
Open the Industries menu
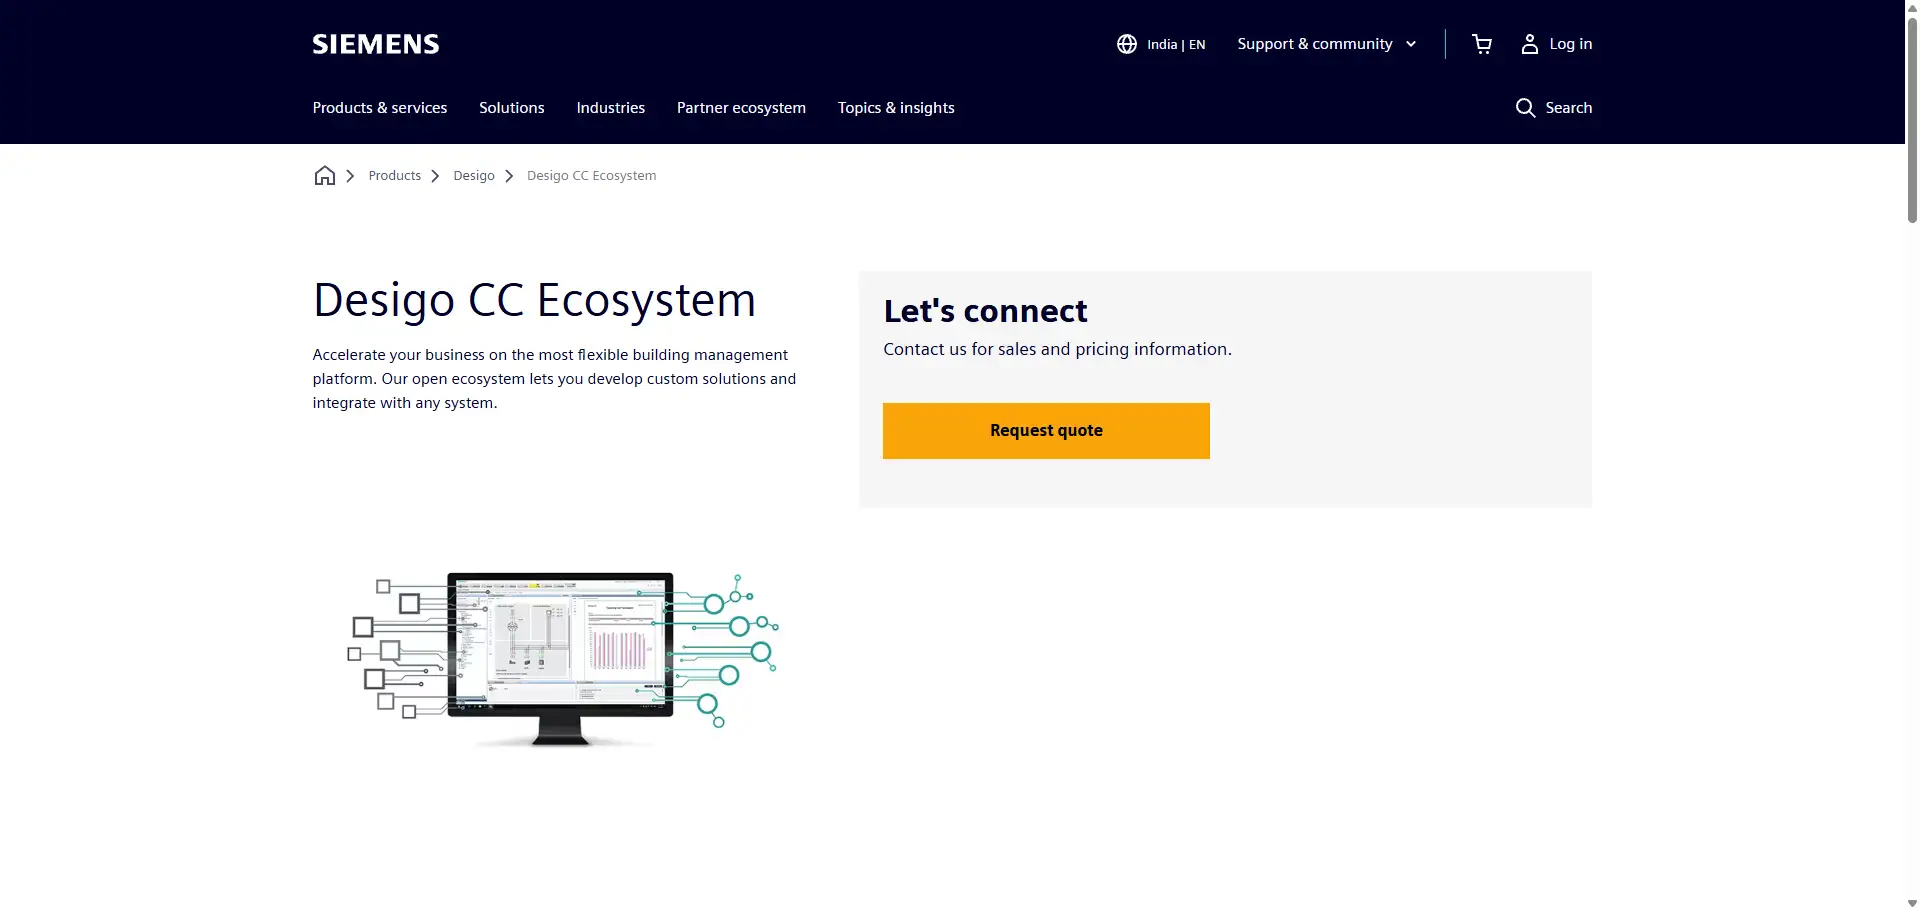pos(611,108)
